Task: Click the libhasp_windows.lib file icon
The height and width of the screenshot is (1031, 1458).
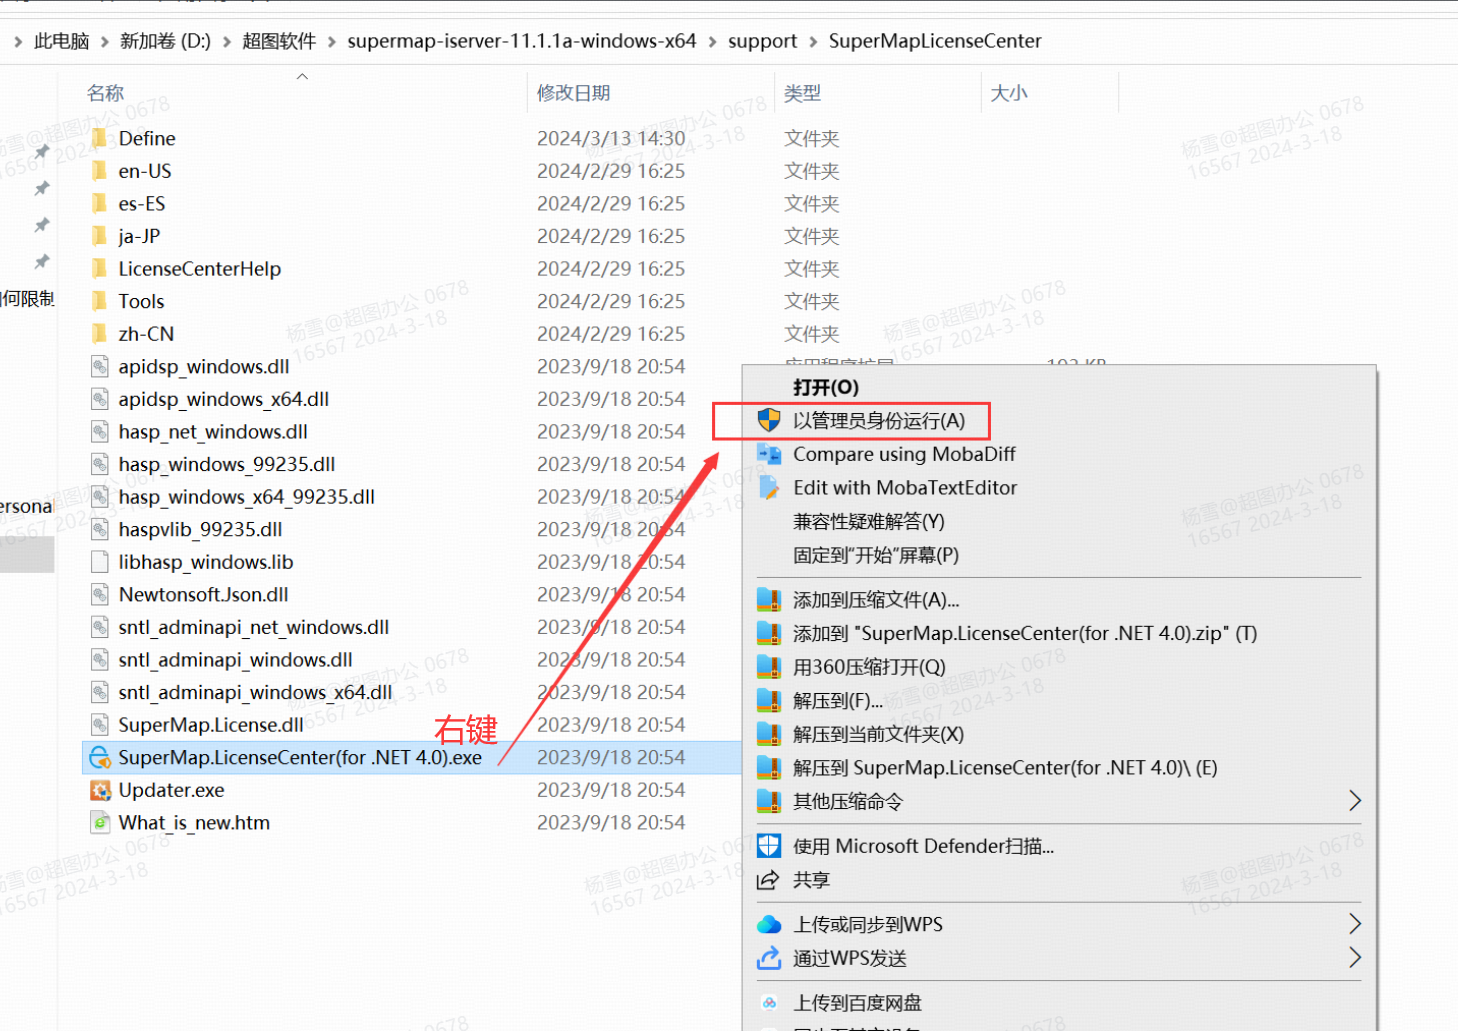Action: tap(99, 562)
